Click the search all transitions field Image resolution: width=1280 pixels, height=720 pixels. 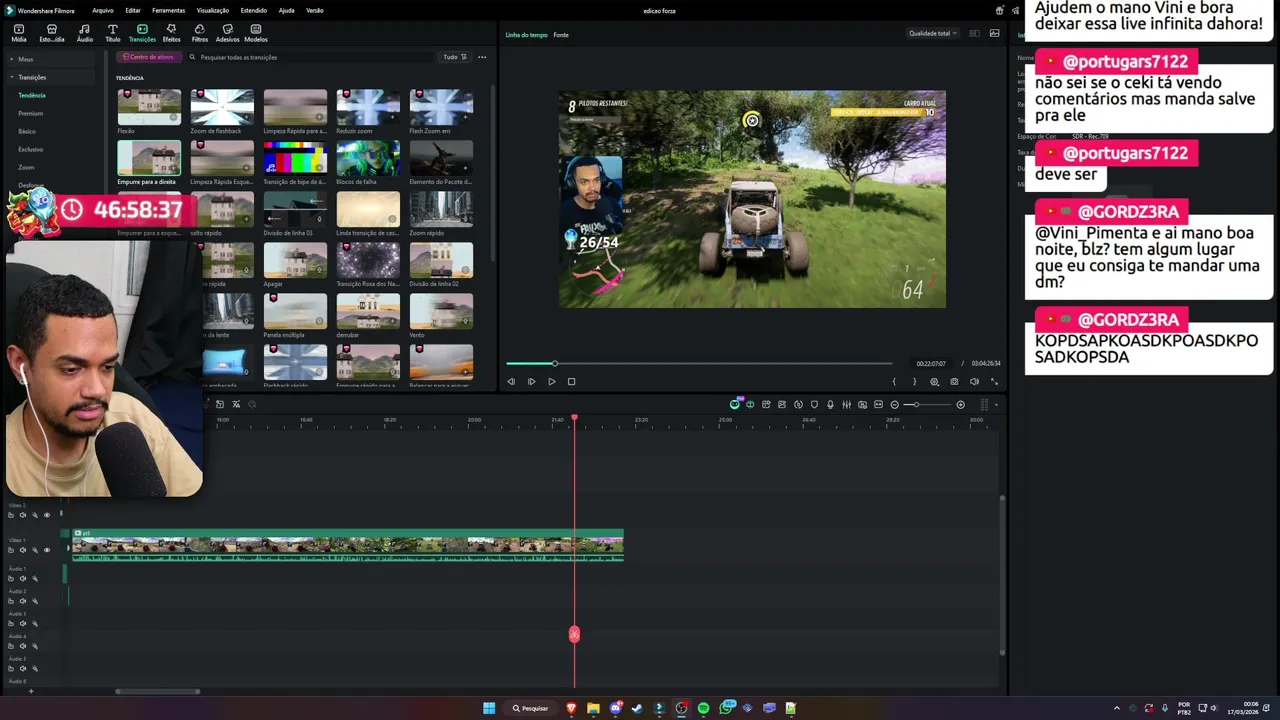pyautogui.click(x=310, y=57)
